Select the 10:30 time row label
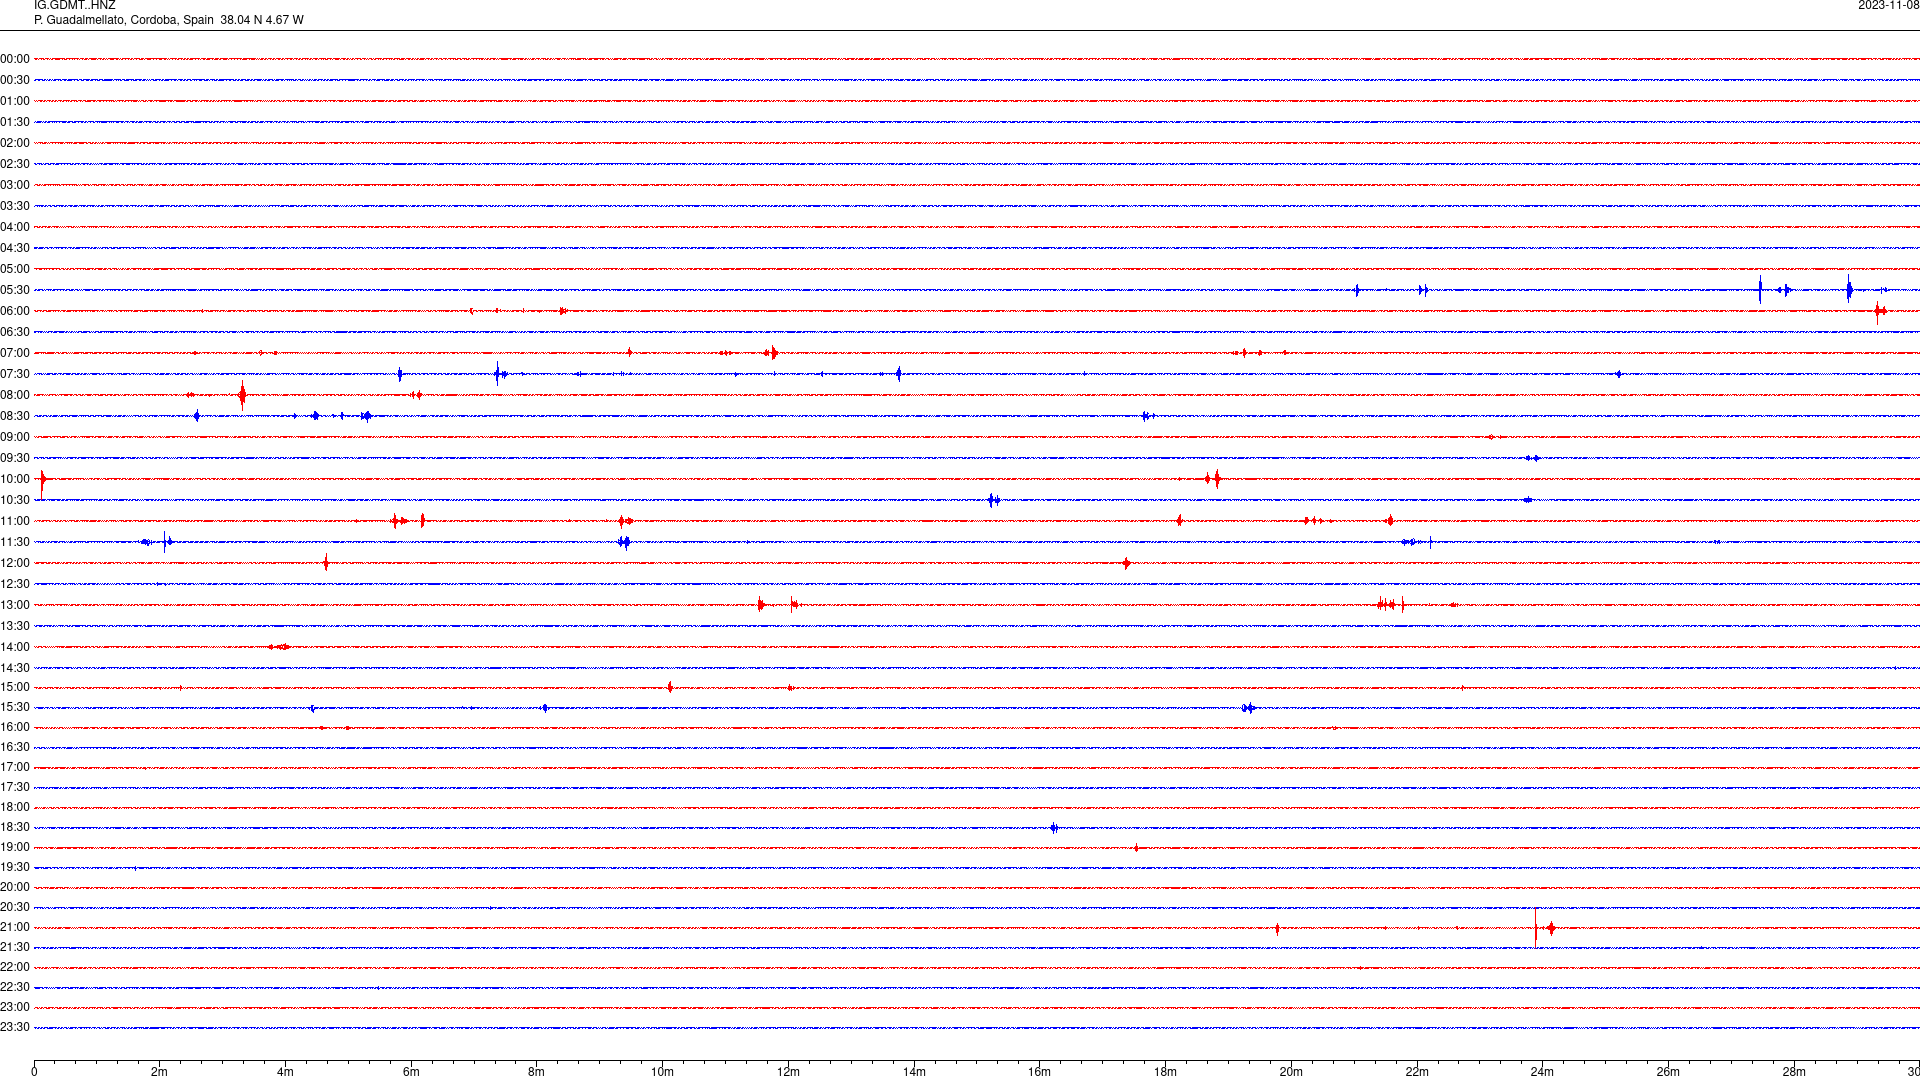This screenshot has height=1080, width=1920. pyautogui.click(x=15, y=500)
